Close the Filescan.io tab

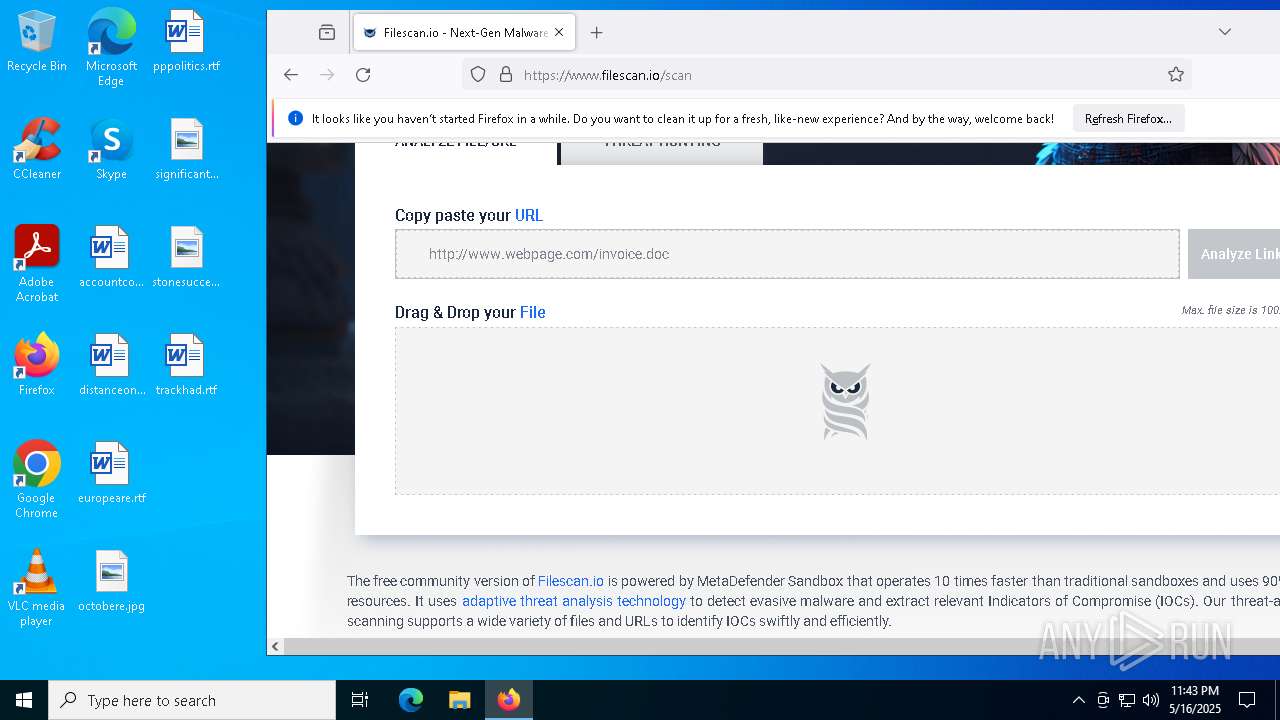(559, 32)
